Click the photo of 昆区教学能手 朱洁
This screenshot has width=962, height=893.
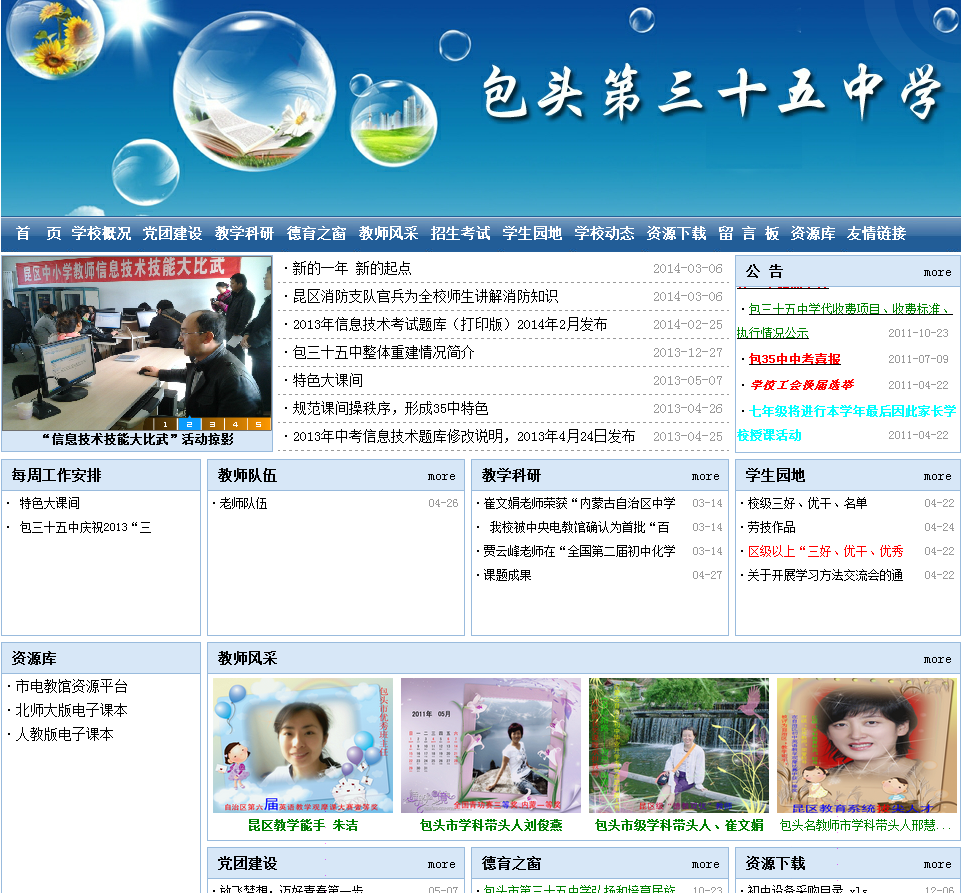click(302, 745)
